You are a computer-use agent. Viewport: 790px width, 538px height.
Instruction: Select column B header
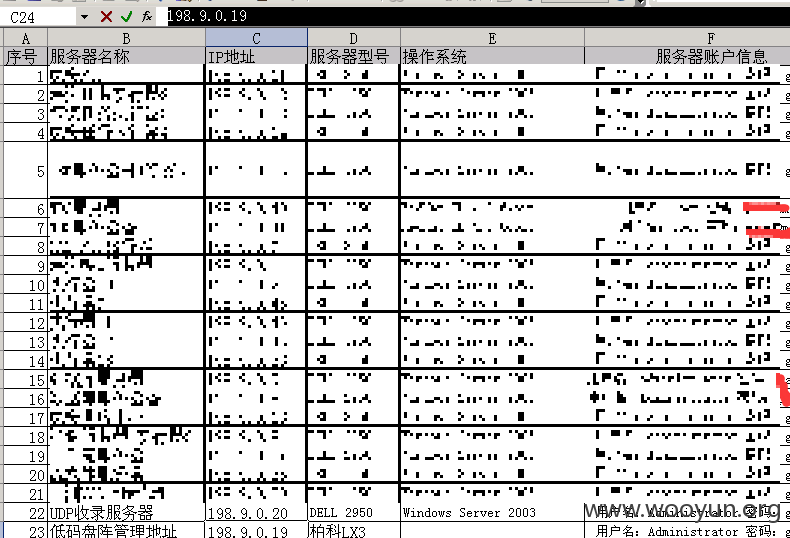coord(126,38)
